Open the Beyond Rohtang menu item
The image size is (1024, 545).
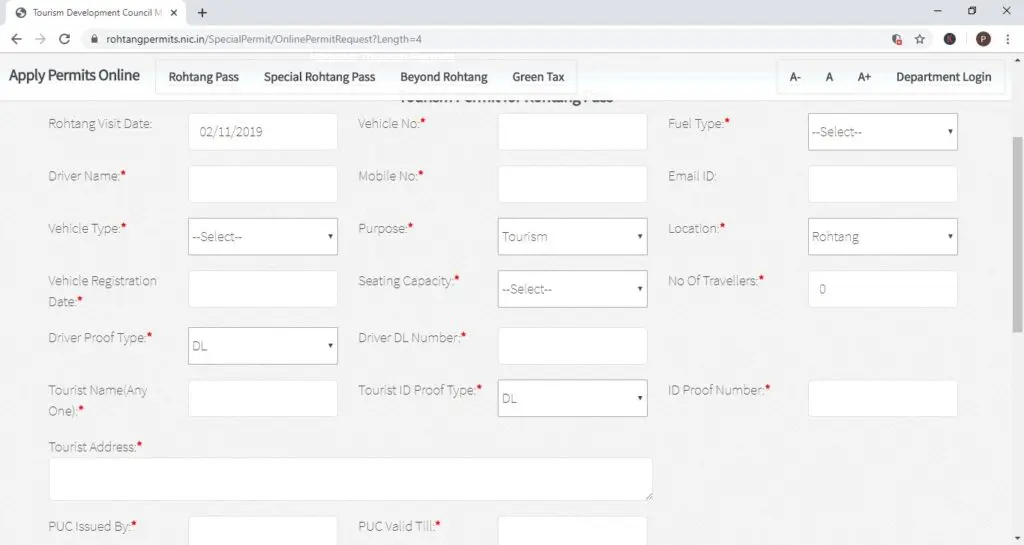coord(444,77)
